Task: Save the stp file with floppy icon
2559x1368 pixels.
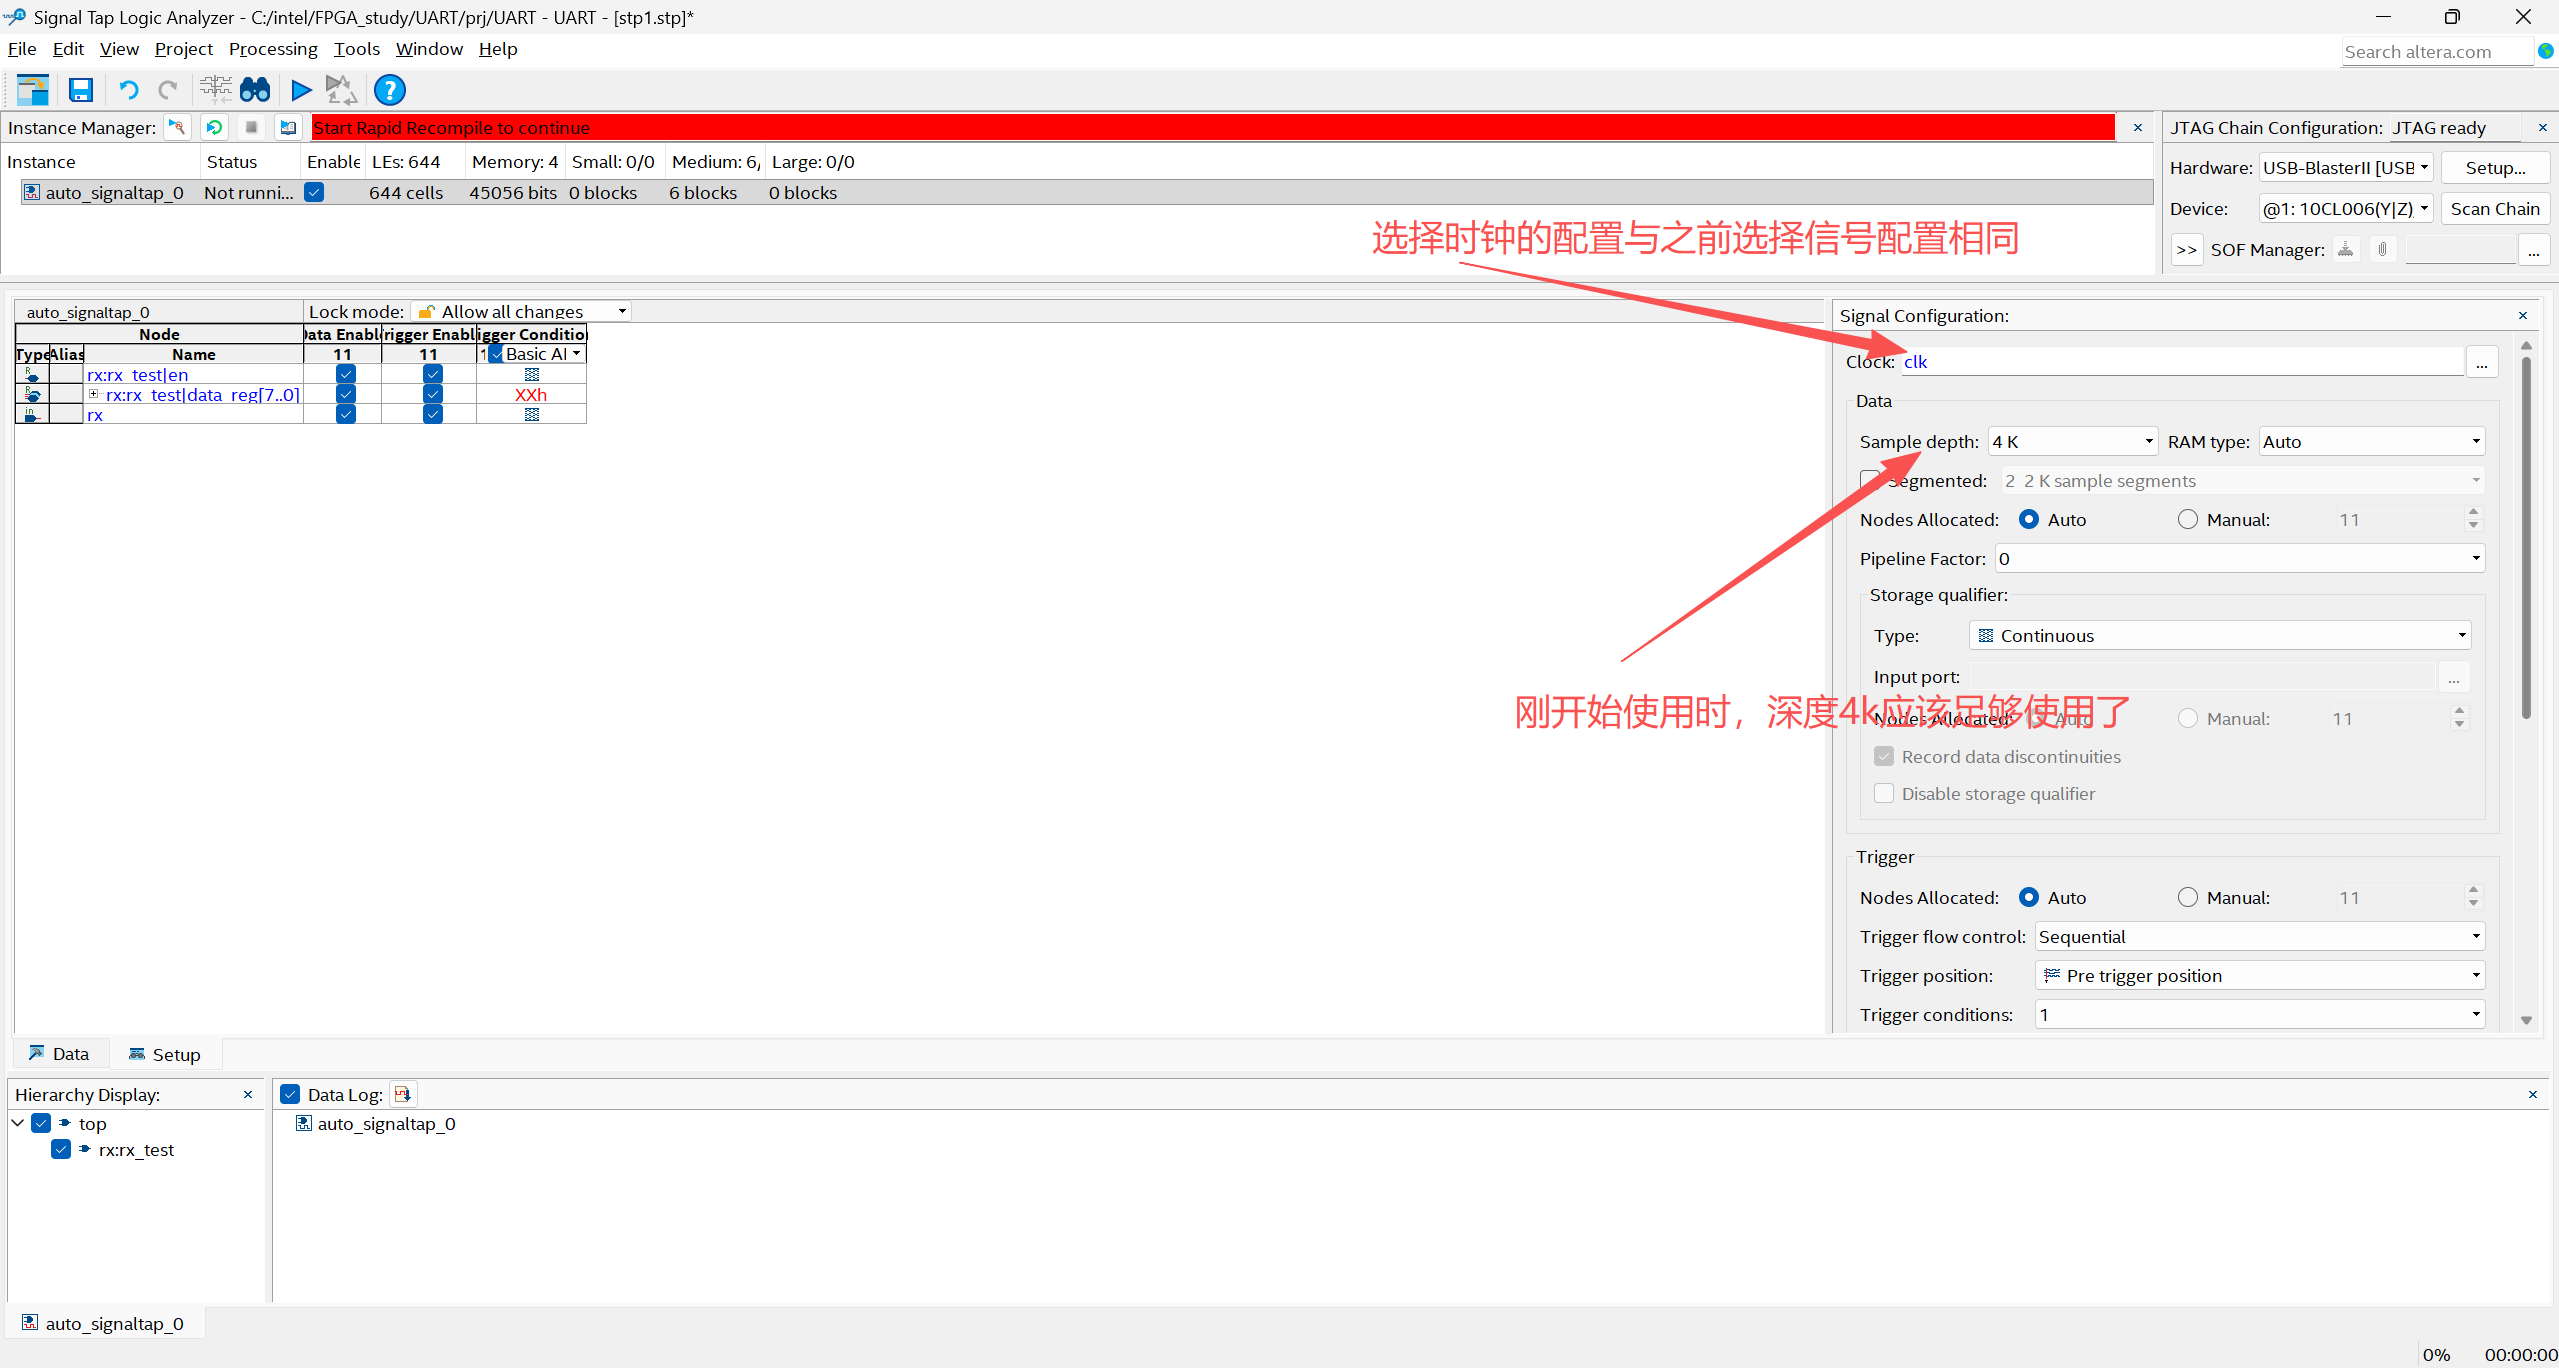Action: click(x=81, y=90)
